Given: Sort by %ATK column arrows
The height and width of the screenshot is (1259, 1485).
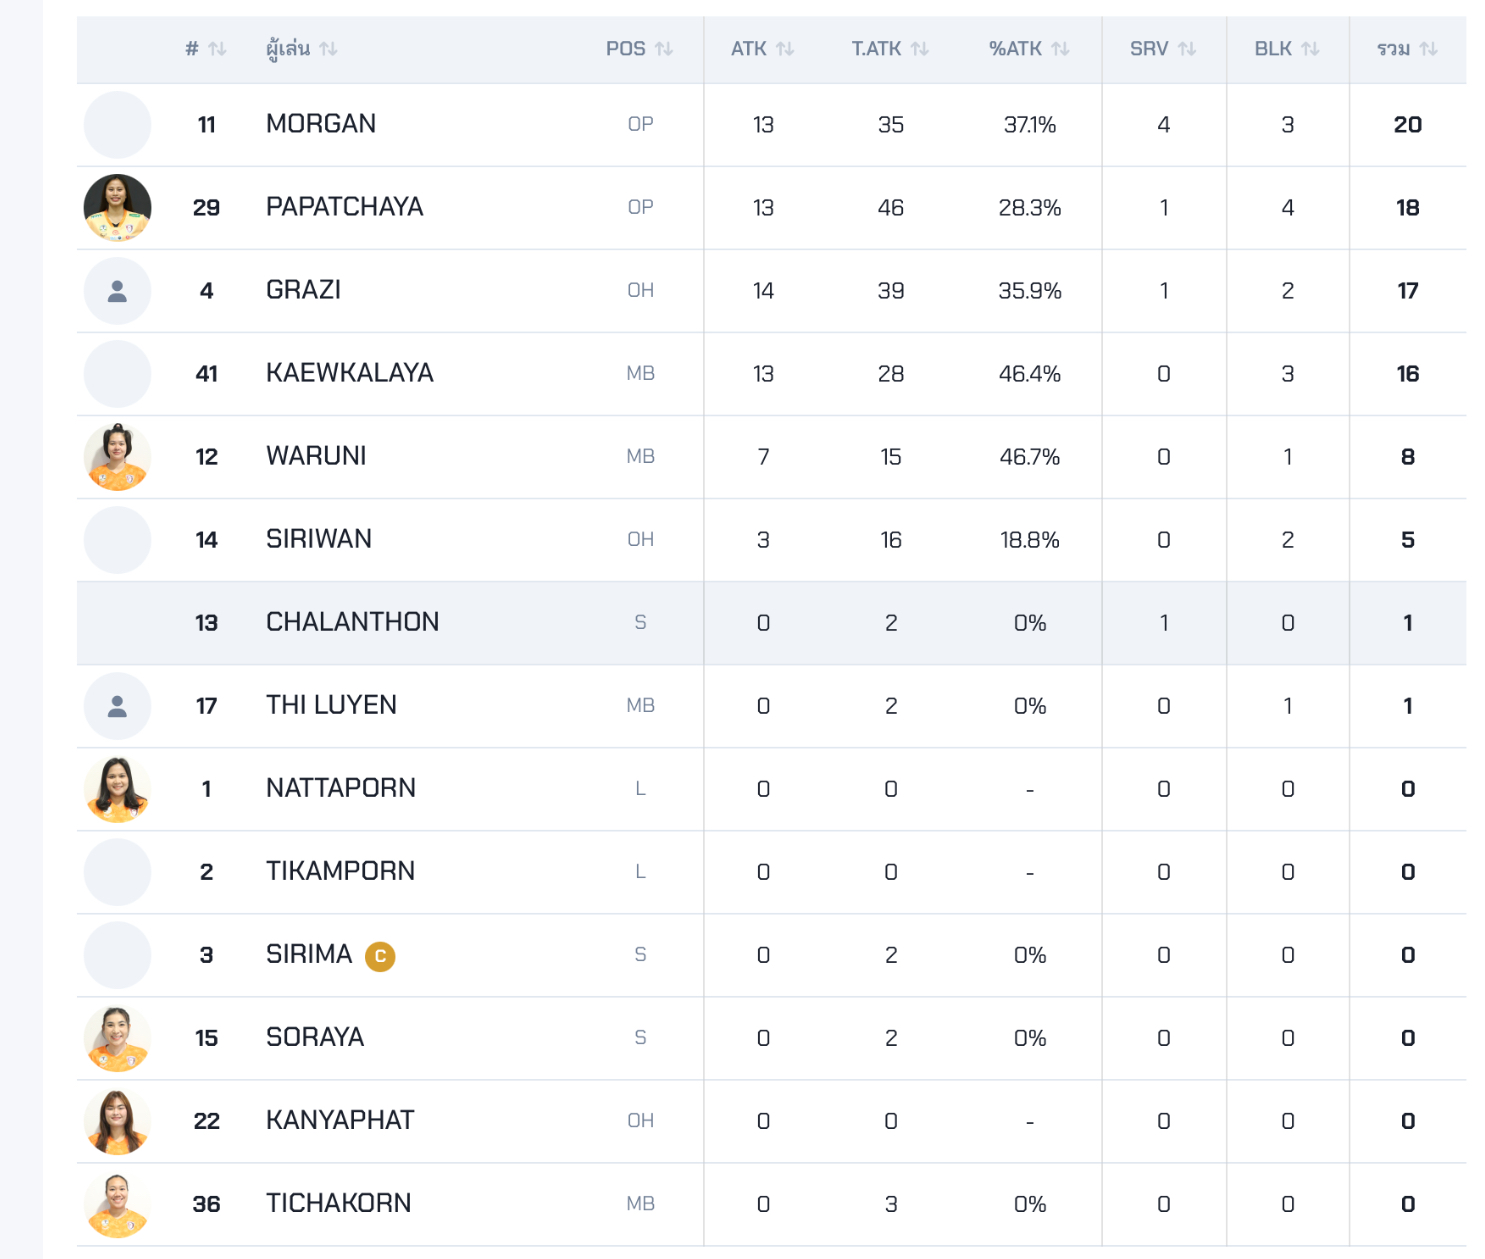Looking at the screenshot, I should click(x=1060, y=49).
